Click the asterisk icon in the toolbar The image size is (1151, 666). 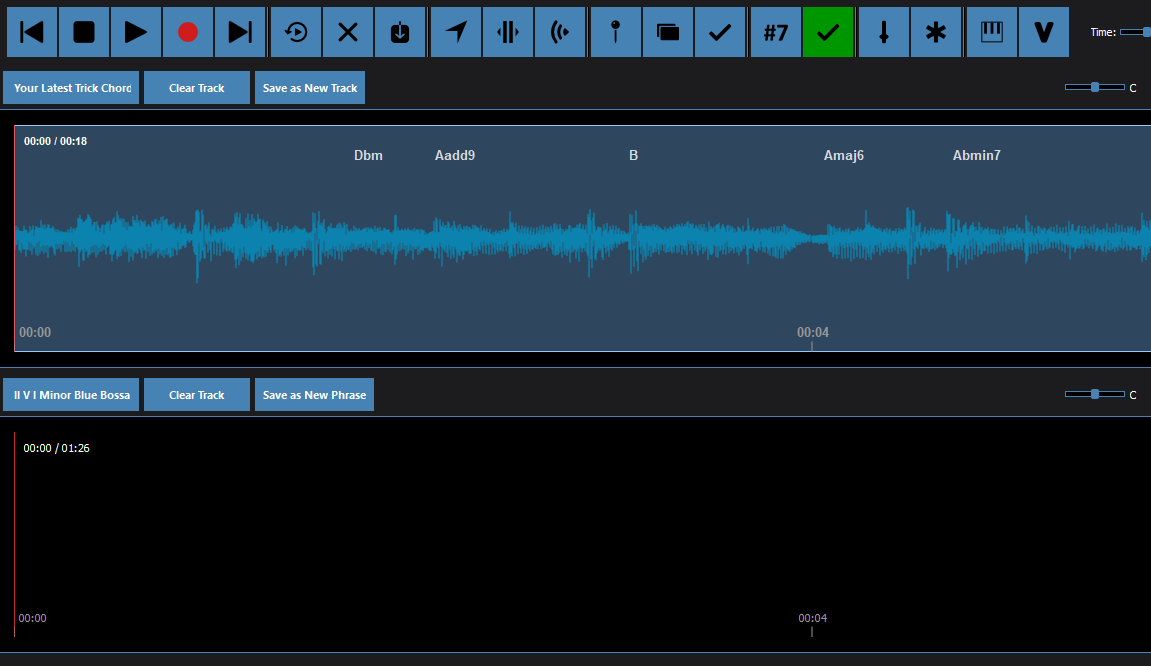[936, 32]
